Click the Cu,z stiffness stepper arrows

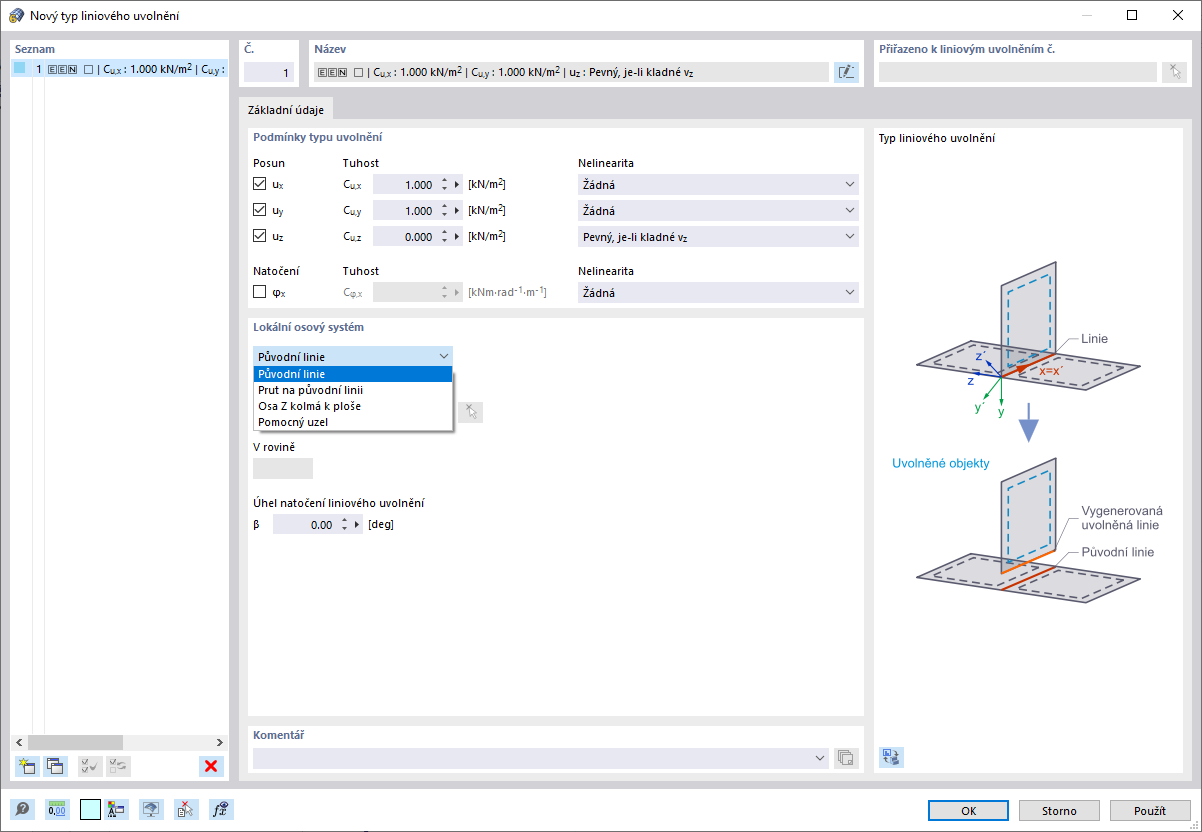coord(444,237)
